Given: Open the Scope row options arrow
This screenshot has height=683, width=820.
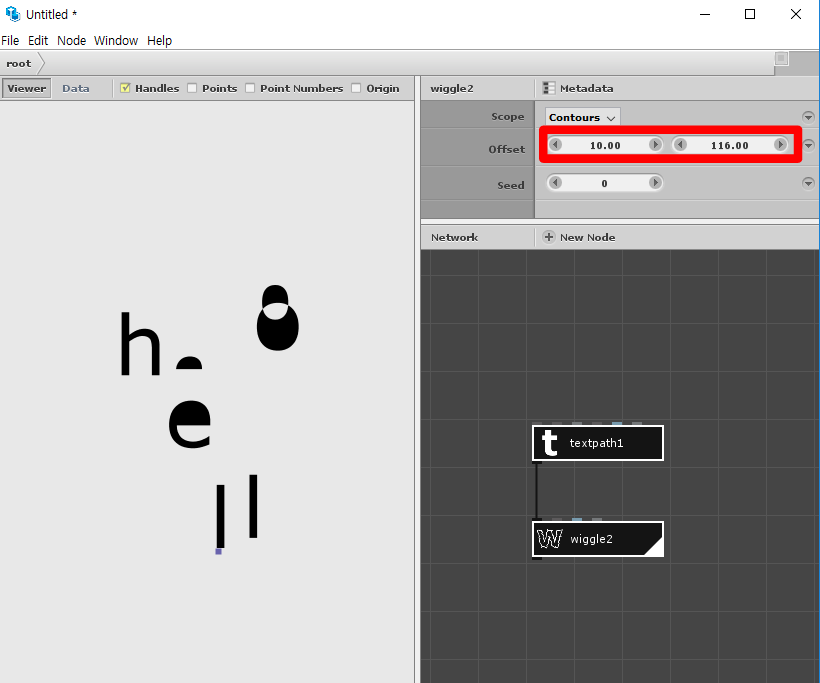Looking at the screenshot, I should coord(808,117).
